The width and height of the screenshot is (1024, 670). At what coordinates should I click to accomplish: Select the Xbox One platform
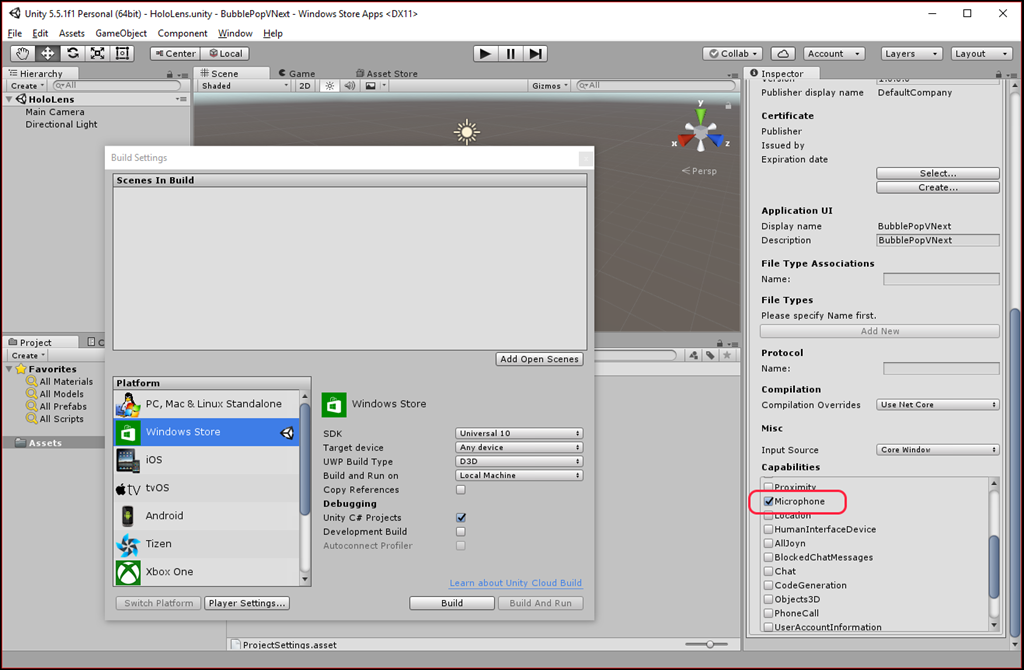point(207,572)
